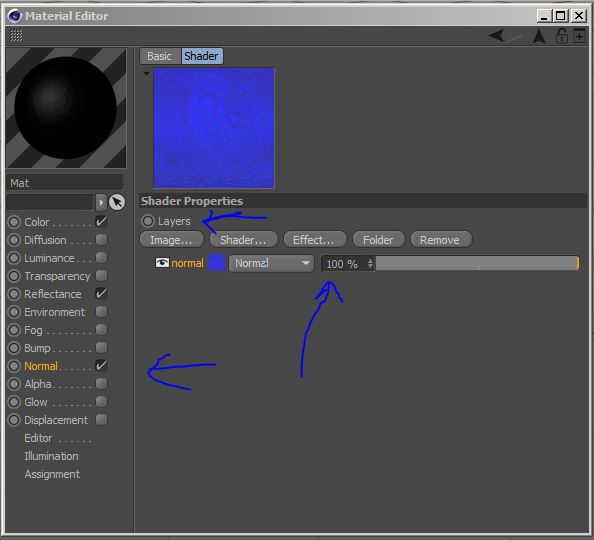
Task: Click the Normal channel animation dot
Action: (14, 366)
